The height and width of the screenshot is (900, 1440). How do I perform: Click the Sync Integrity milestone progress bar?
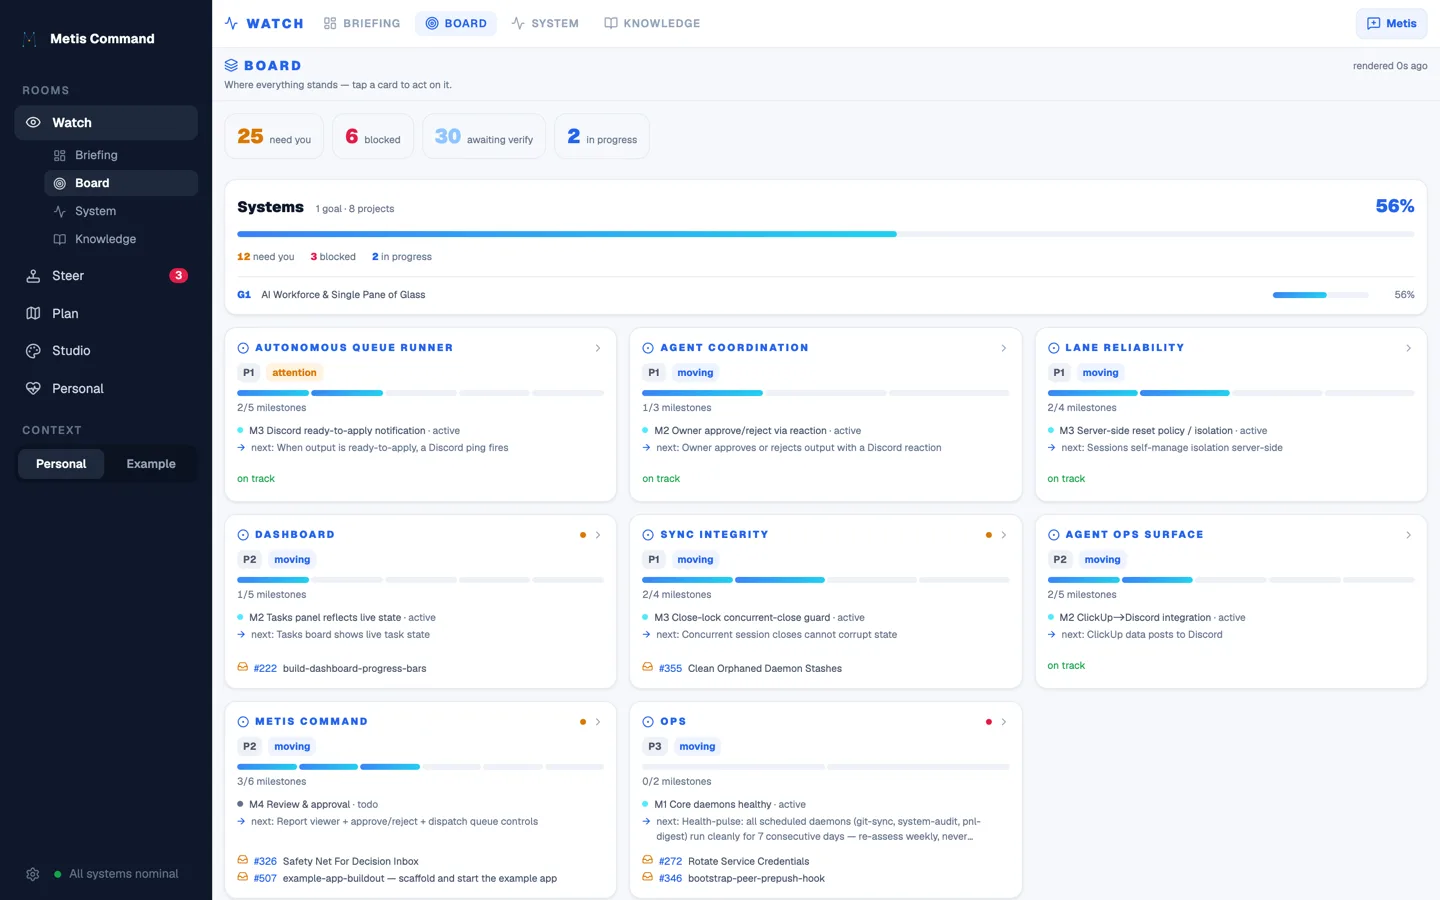[x=826, y=580]
